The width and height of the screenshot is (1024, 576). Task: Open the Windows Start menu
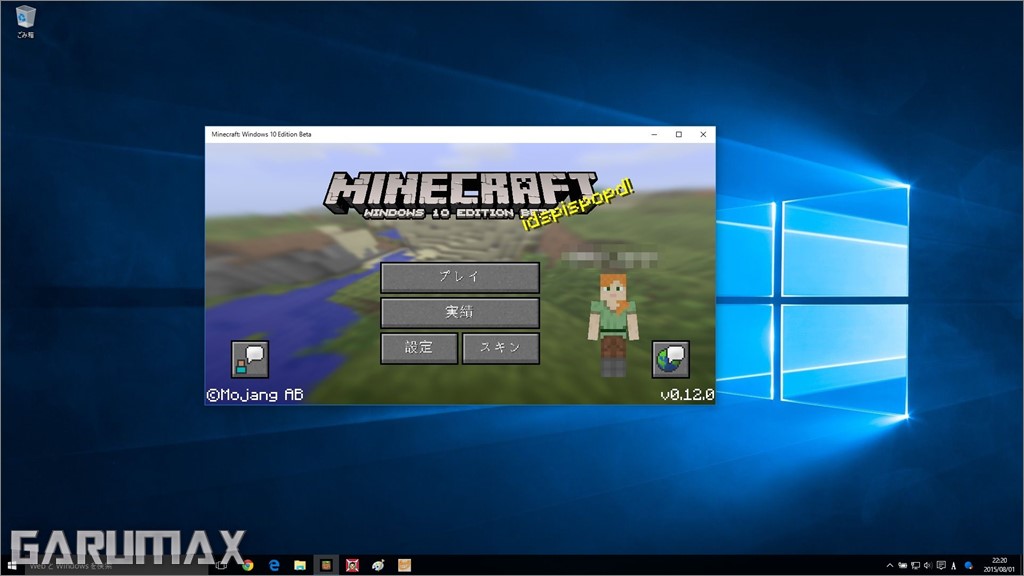(14, 565)
